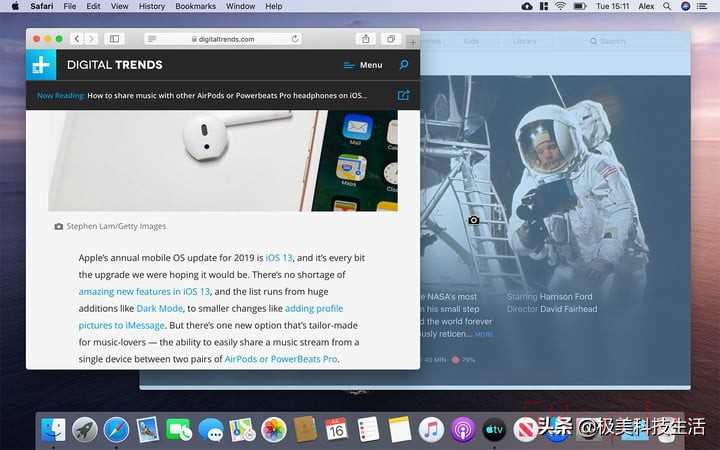Click the Digital Trends plus logo
The image size is (720, 450).
coord(42,65)
